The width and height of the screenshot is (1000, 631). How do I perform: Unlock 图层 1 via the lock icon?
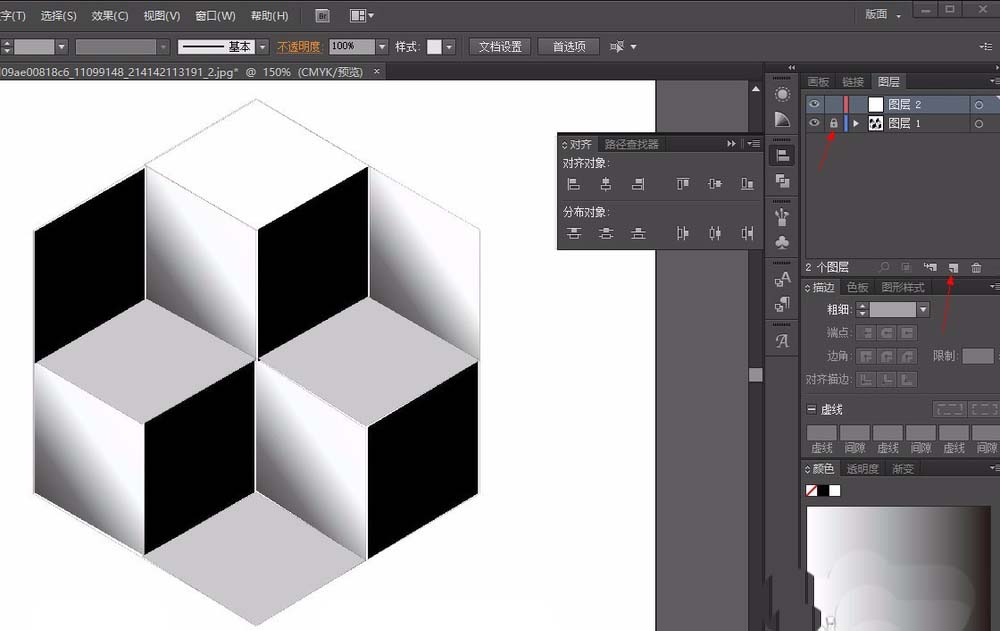(x=833, y=123)
